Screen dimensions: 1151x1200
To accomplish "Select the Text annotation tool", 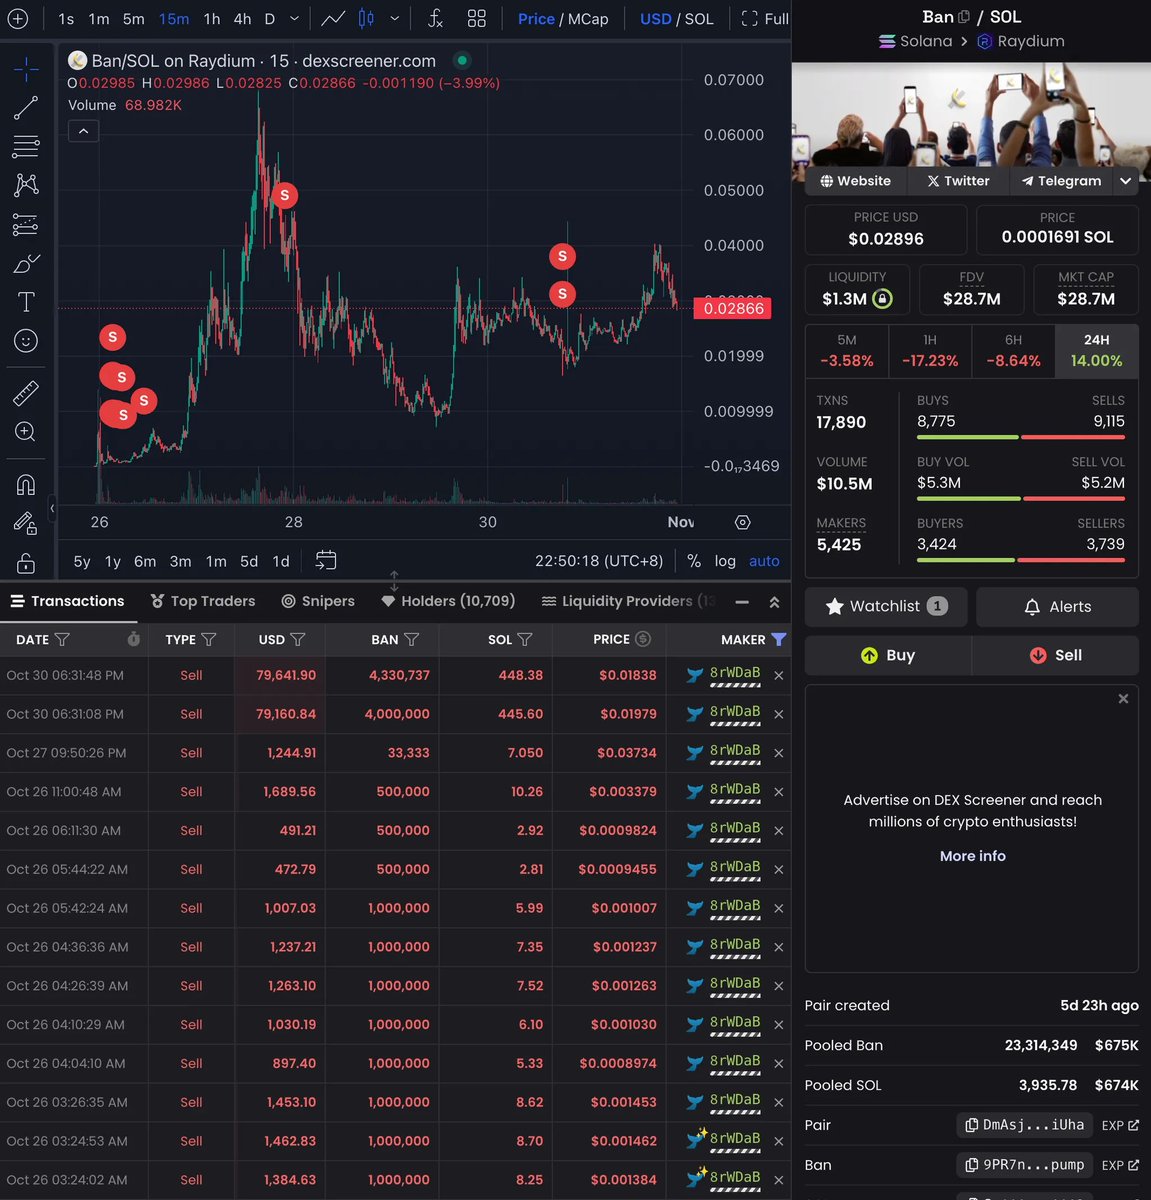I will [x=26, y=301].
